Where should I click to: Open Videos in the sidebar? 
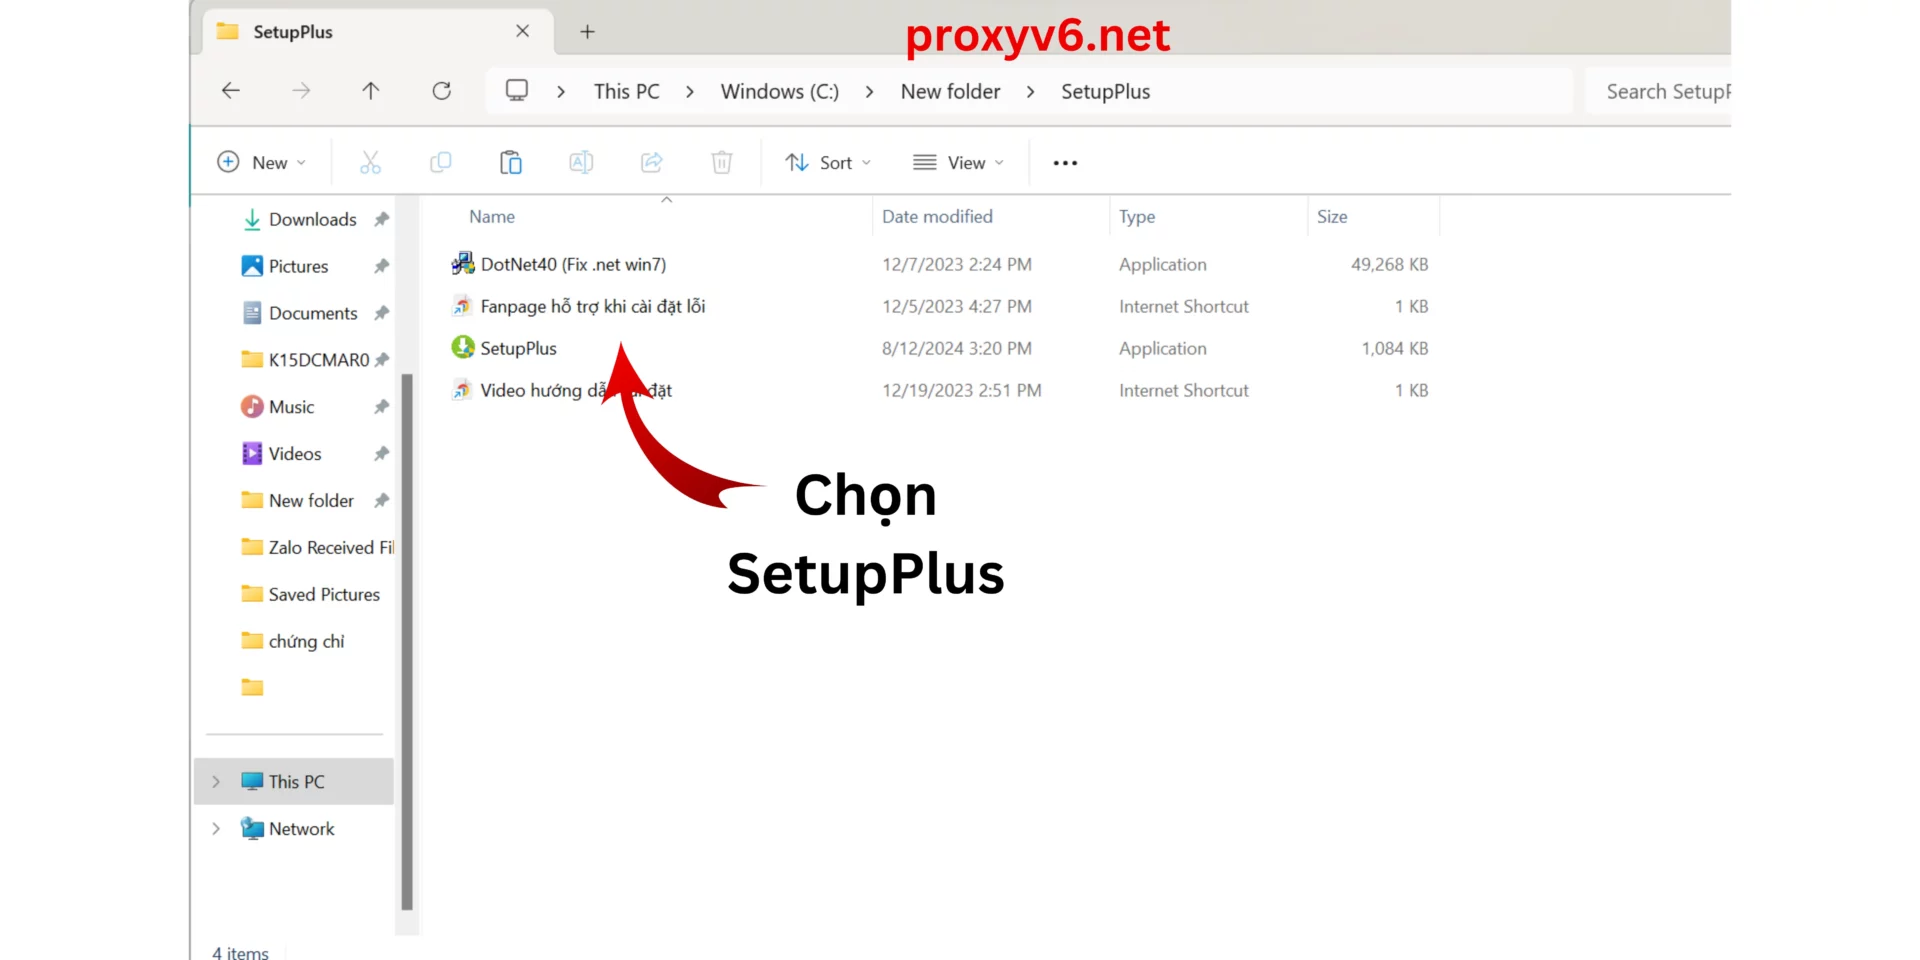point(295,454)
